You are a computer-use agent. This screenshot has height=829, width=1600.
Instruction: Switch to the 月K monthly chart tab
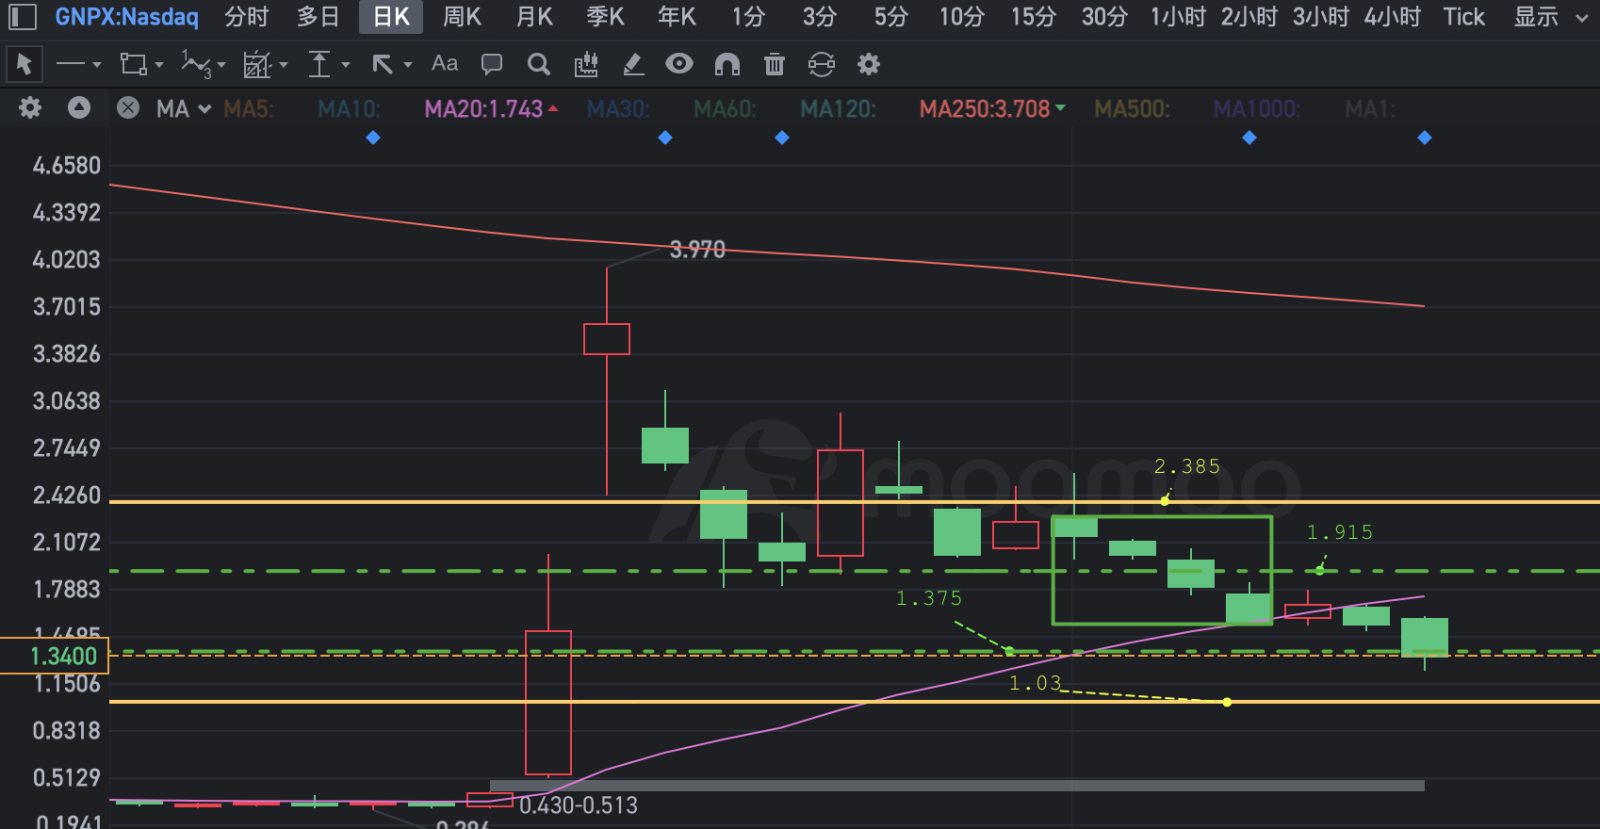click(534, 17)
